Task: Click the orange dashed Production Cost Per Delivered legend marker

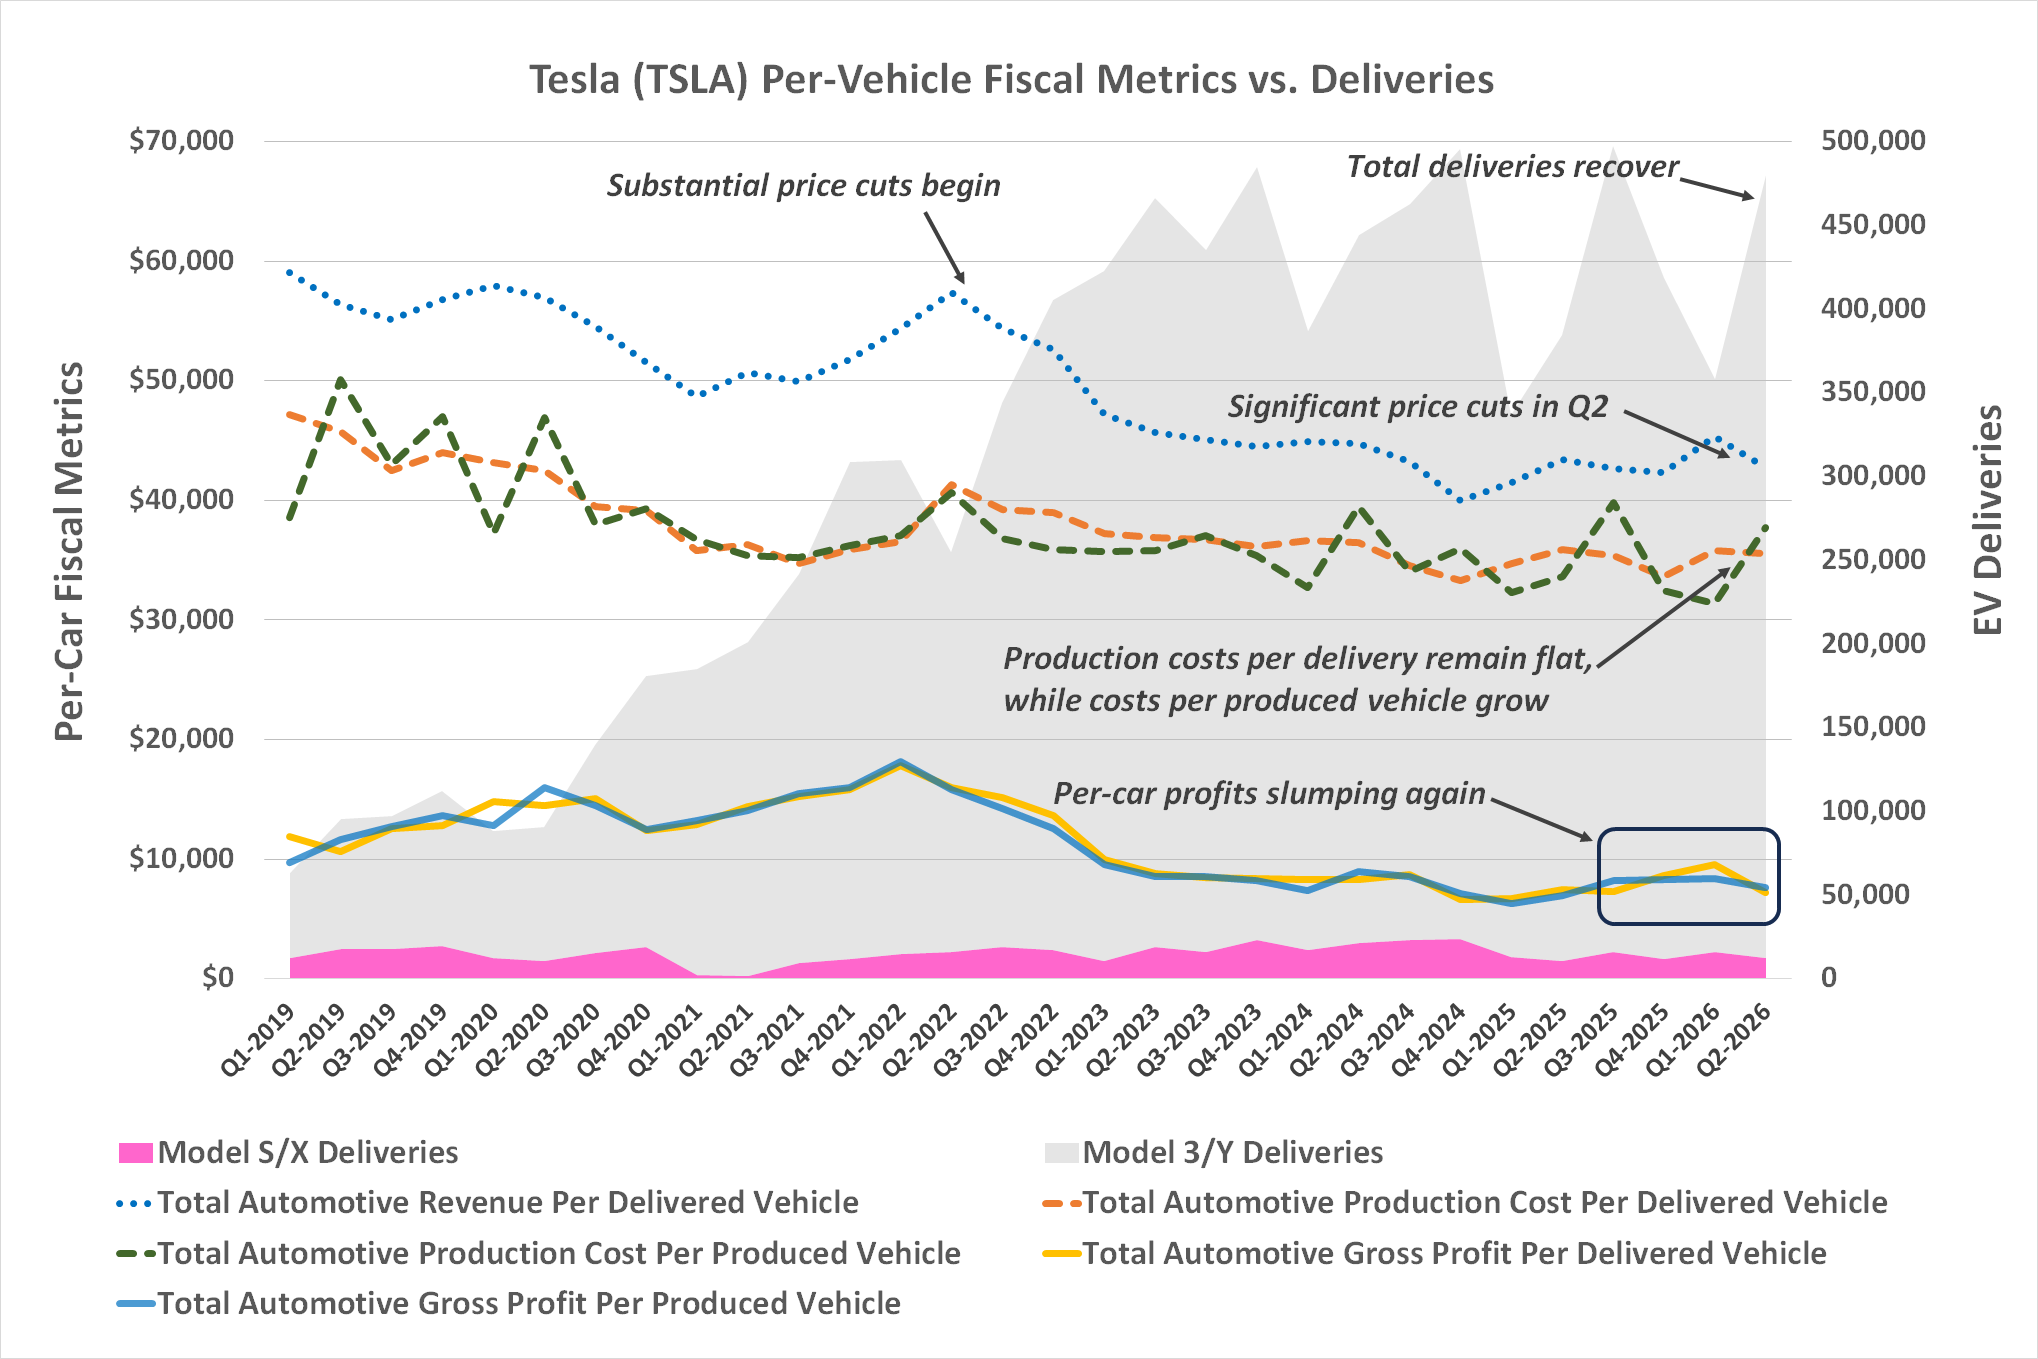Action: [1060, 1203]
